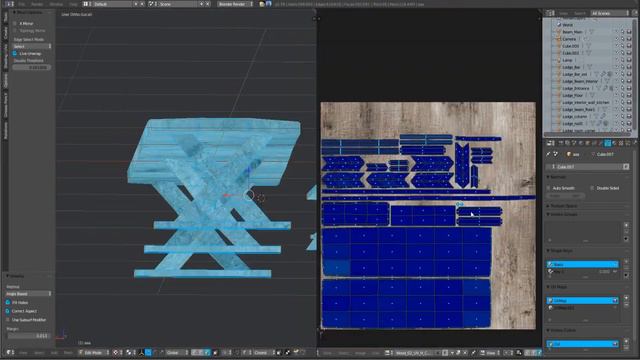Click add button beside Vertex Colors list

coord(626,341)
